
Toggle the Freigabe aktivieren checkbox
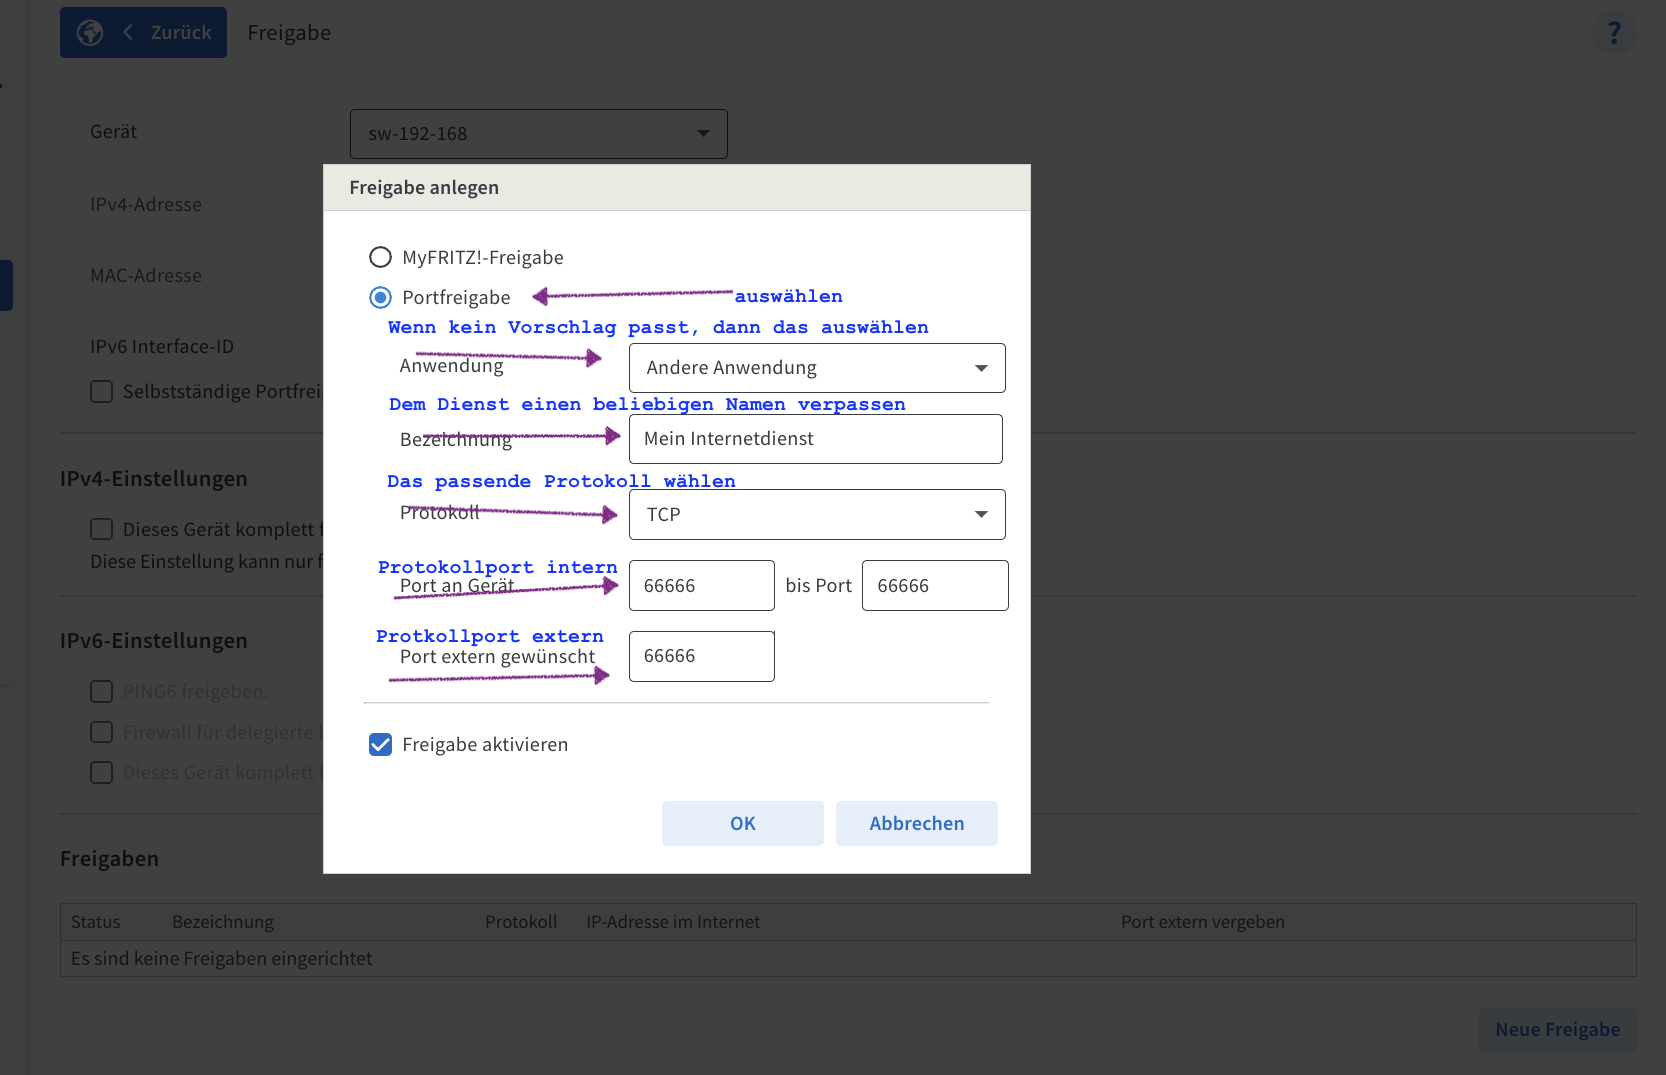pos(380,744)
